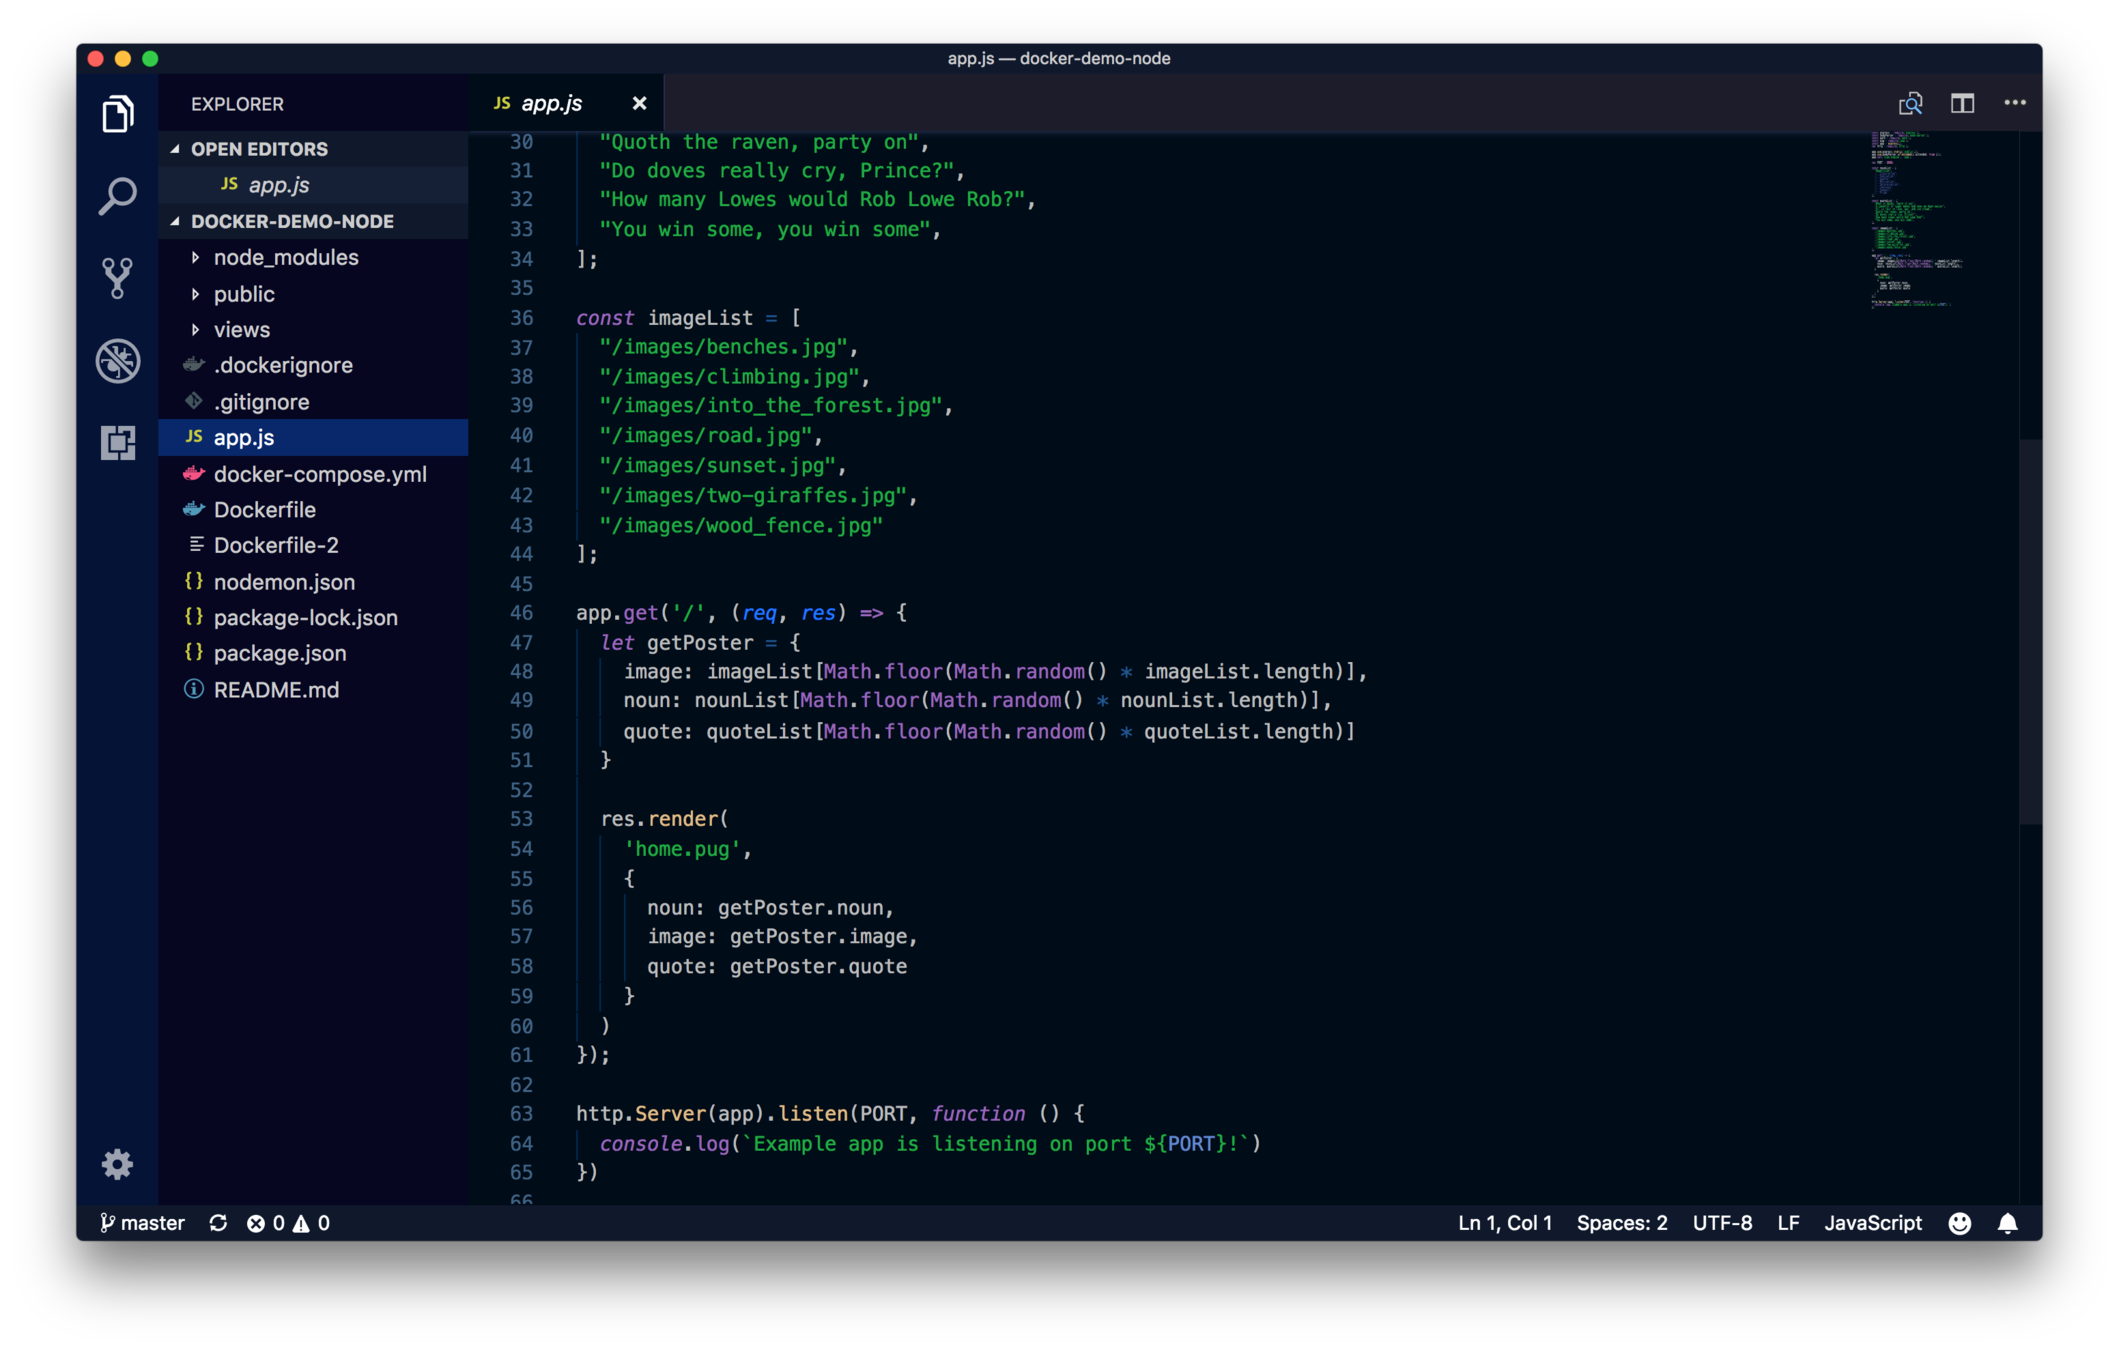The width and height of the screenshot is (2119, 1350).
Task: Open the Source Control view icon
Action: pyautogui.click(x=118, y=278)
